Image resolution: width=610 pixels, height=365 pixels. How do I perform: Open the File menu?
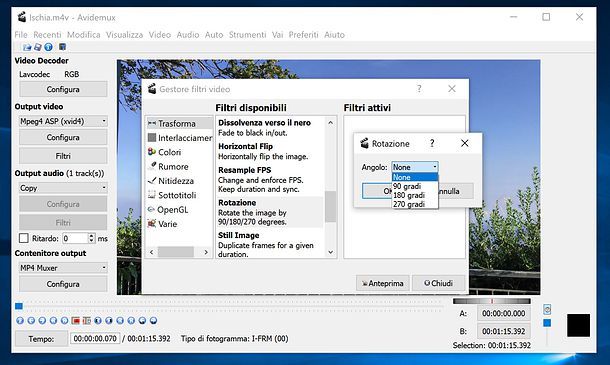click(x=21, y=35)
